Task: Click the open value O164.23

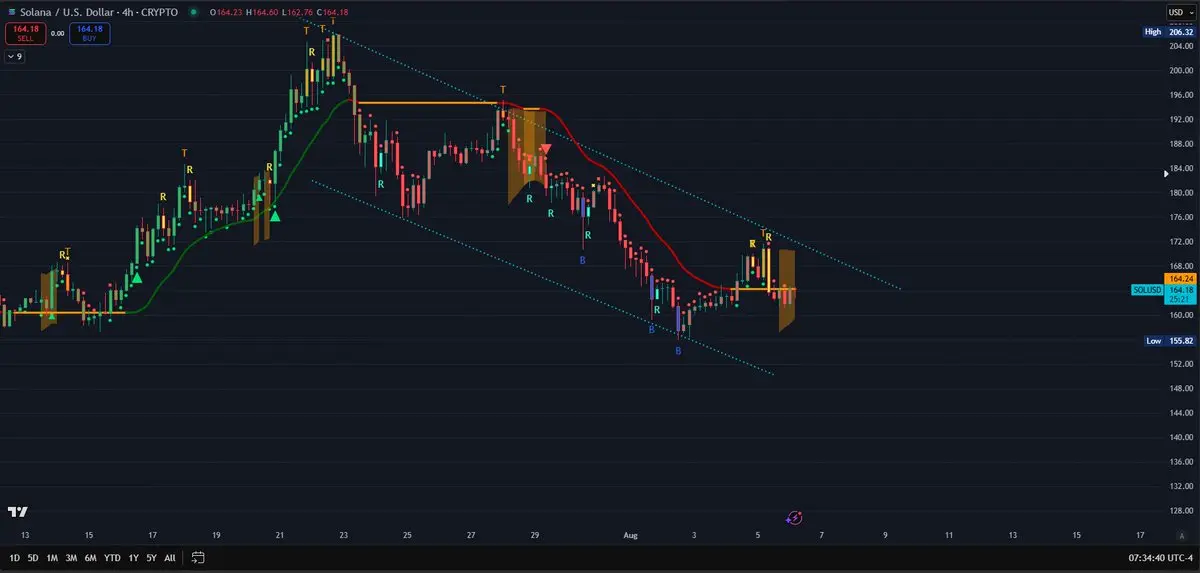Action: point(224,12)
